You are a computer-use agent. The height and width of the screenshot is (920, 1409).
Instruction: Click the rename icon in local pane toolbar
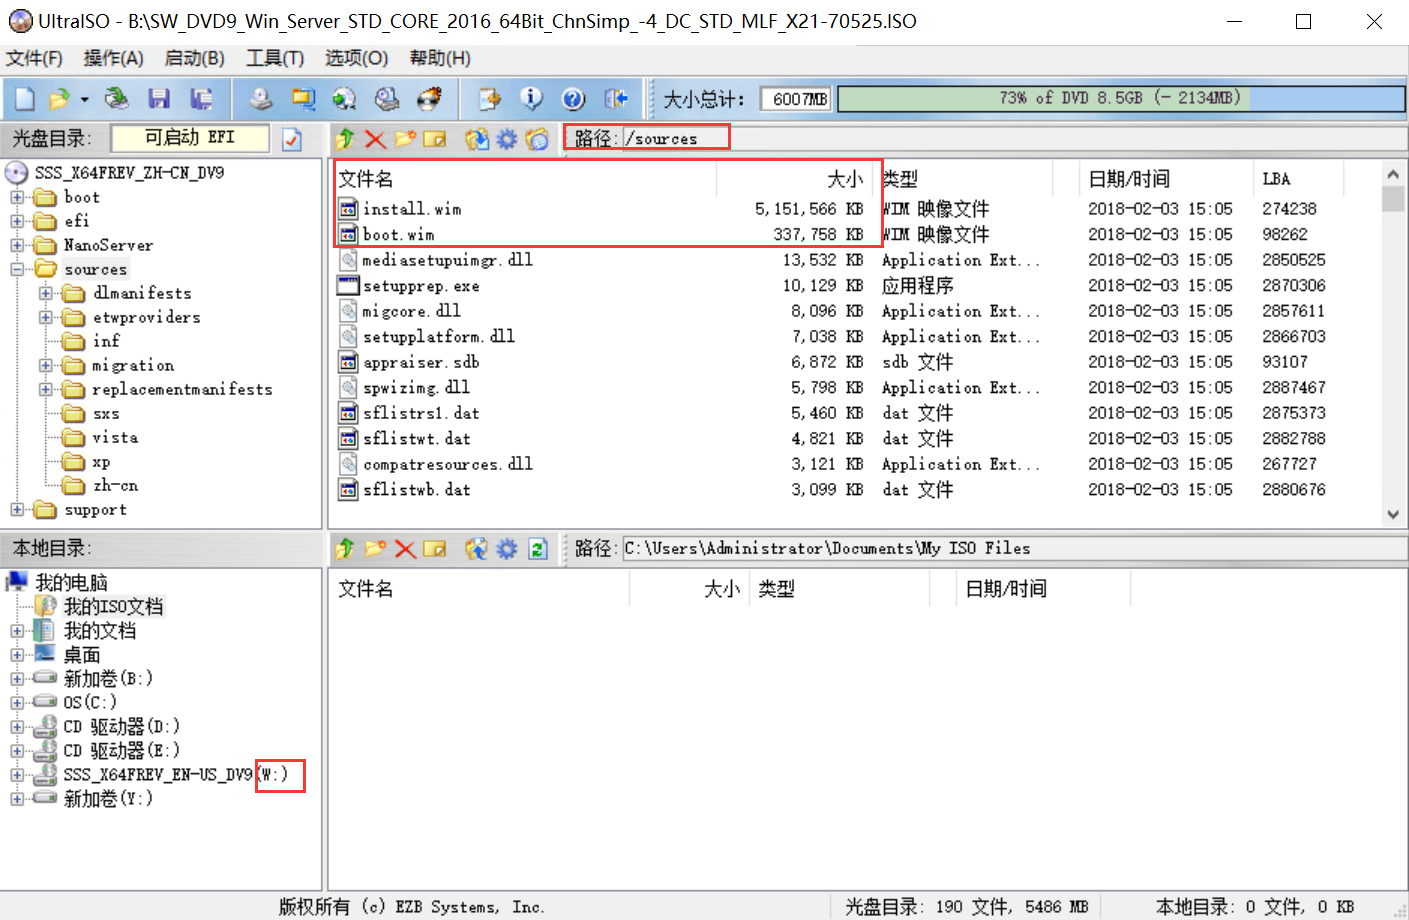pyautogui.click(x=435, y=548)
